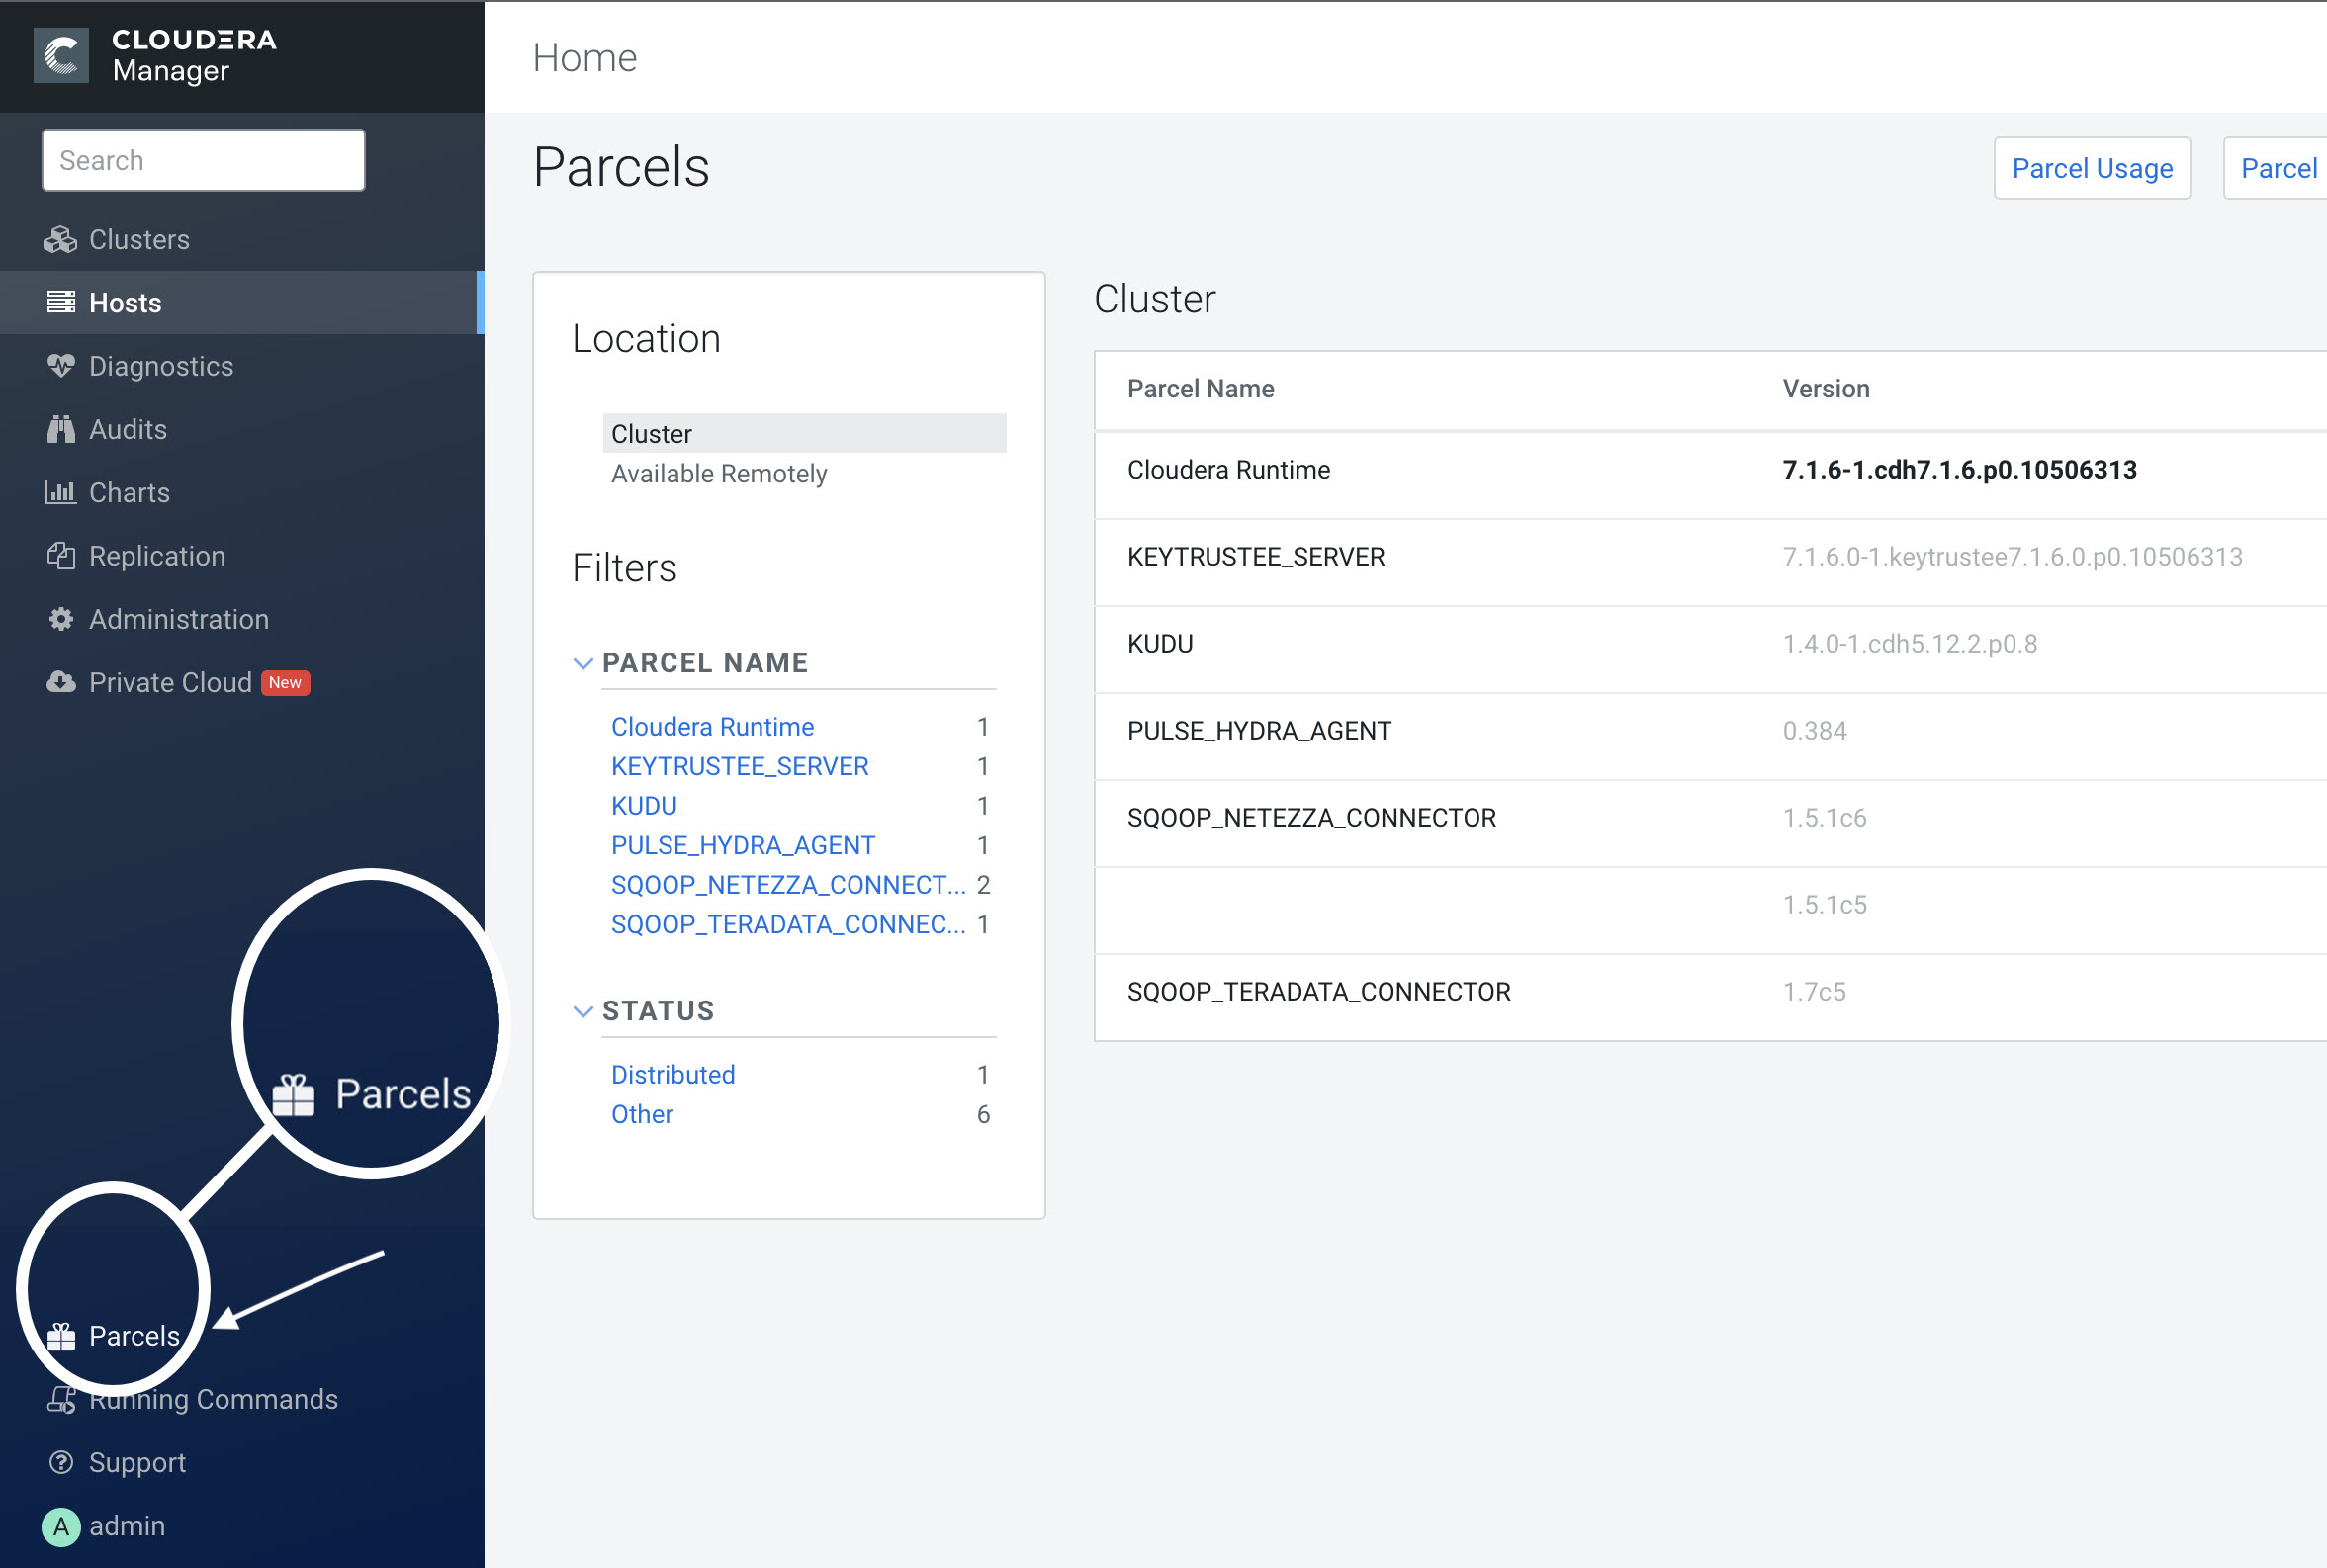Click the Private Cloud download icon

tap(61, 682)
